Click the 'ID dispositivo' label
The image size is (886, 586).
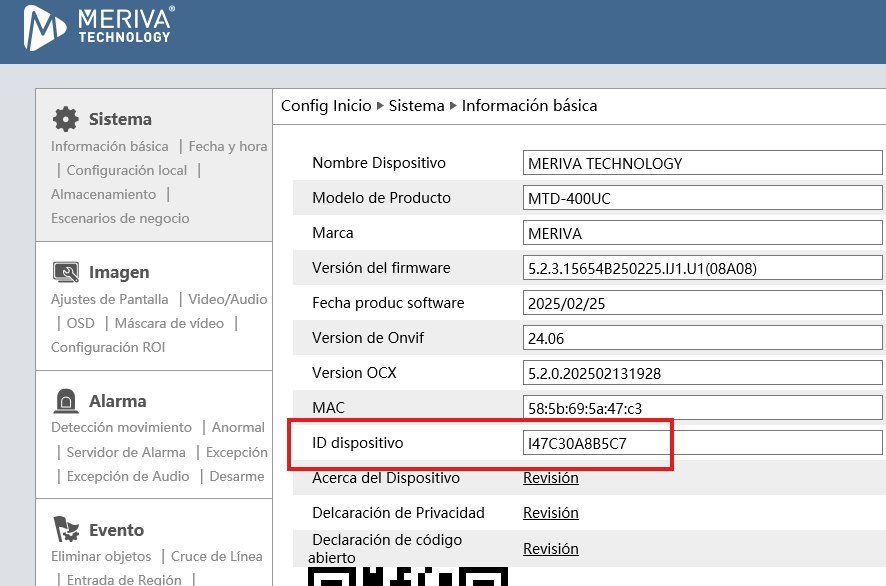(358, 443)
